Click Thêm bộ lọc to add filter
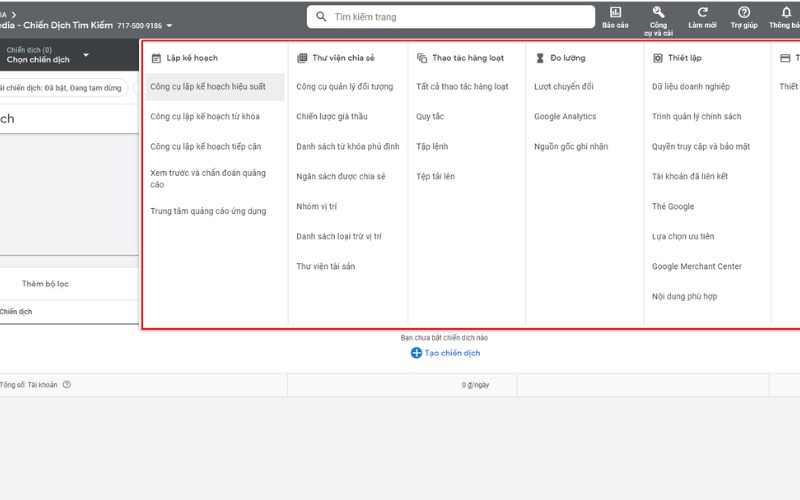The image size is (800, 500). 45,284
